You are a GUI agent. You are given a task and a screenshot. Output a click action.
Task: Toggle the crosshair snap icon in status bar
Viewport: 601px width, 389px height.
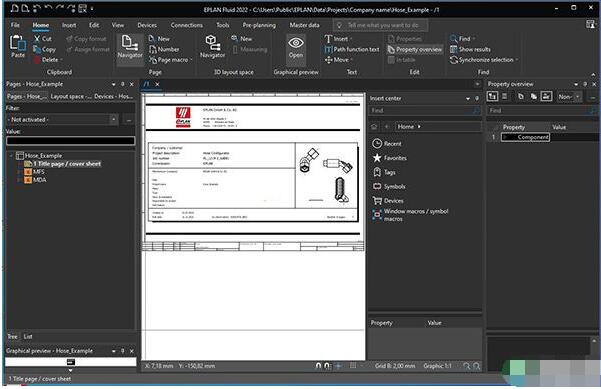tap(338, 366)
